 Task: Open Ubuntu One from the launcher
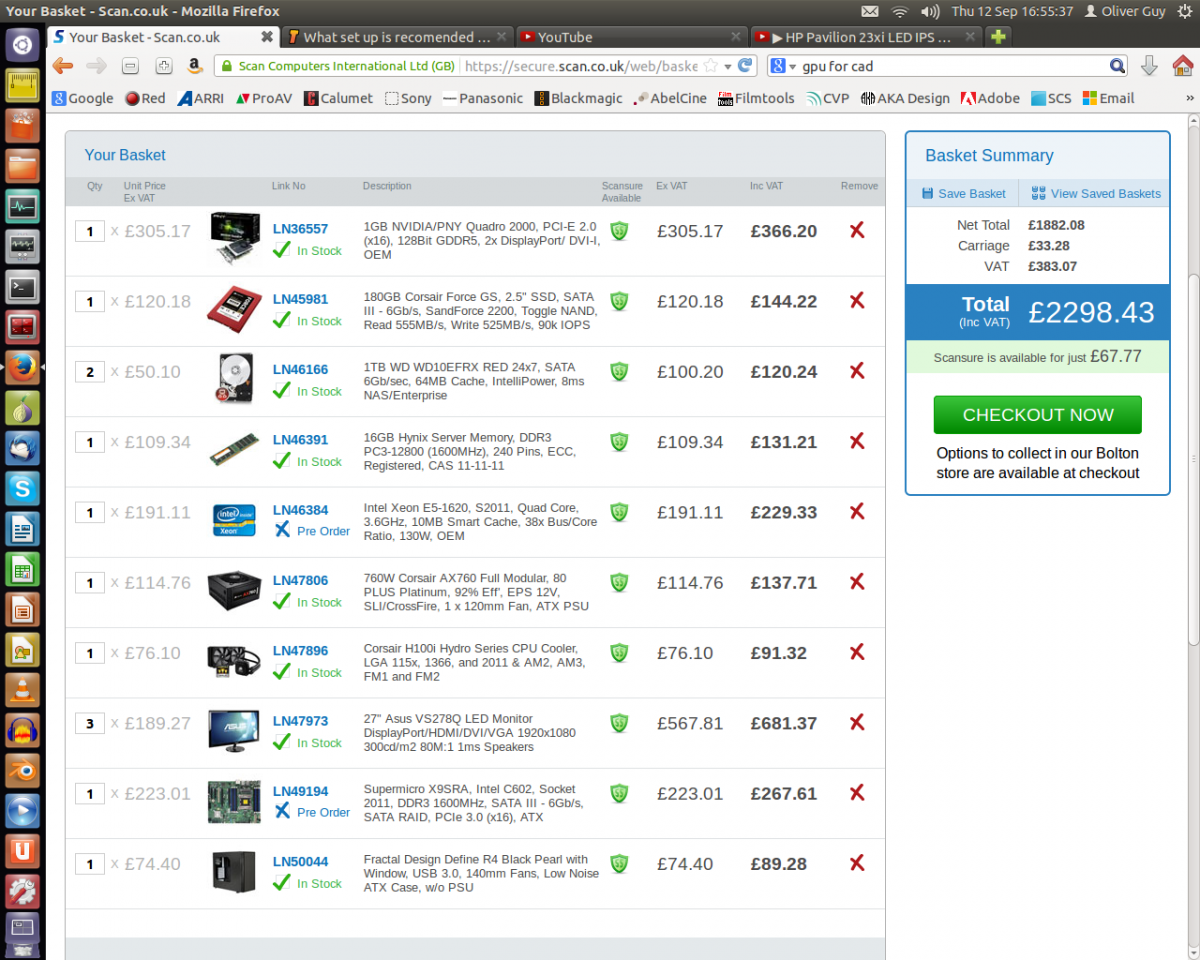tap(23, 851)
